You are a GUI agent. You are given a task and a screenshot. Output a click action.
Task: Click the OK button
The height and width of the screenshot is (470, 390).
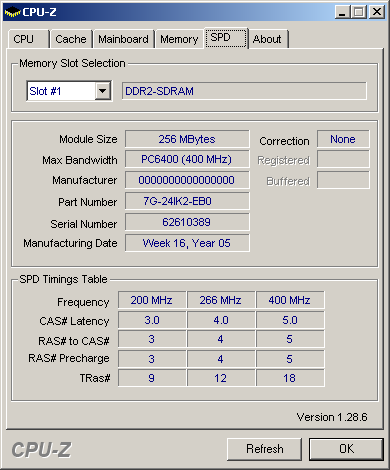pos(346,449)
